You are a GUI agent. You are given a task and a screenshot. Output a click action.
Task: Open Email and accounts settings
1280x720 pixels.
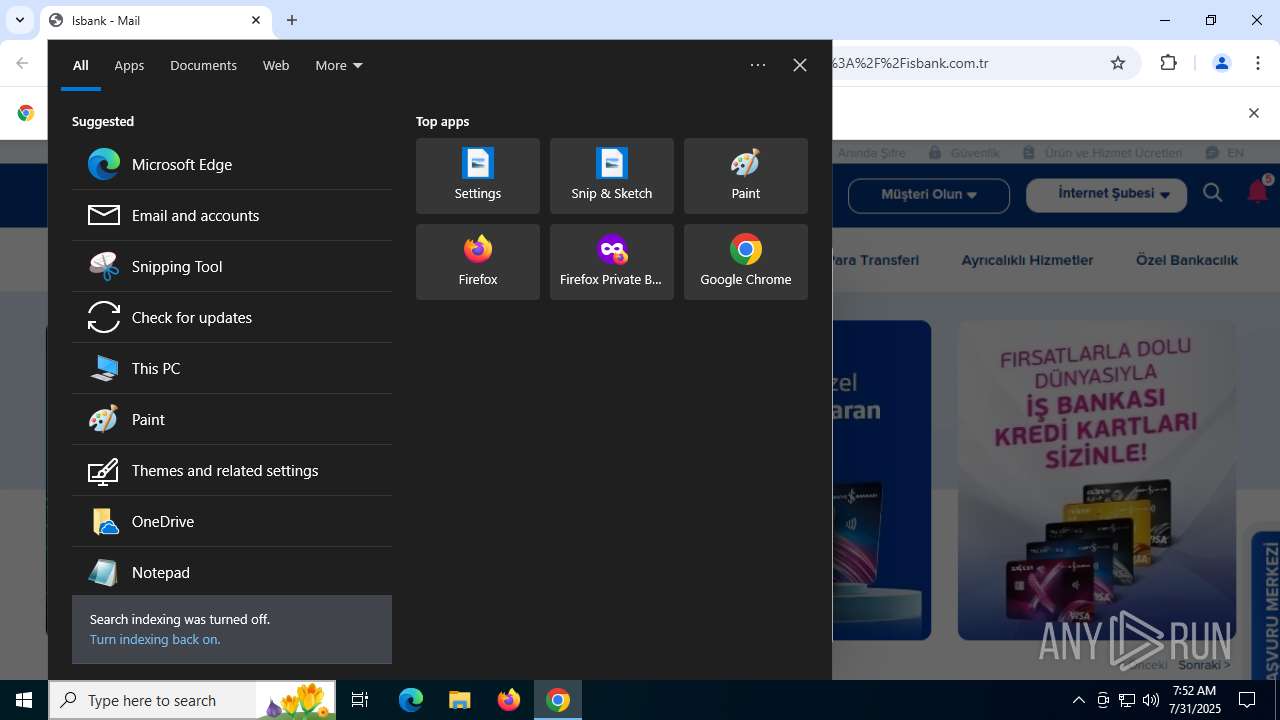(x=232, y=215)
